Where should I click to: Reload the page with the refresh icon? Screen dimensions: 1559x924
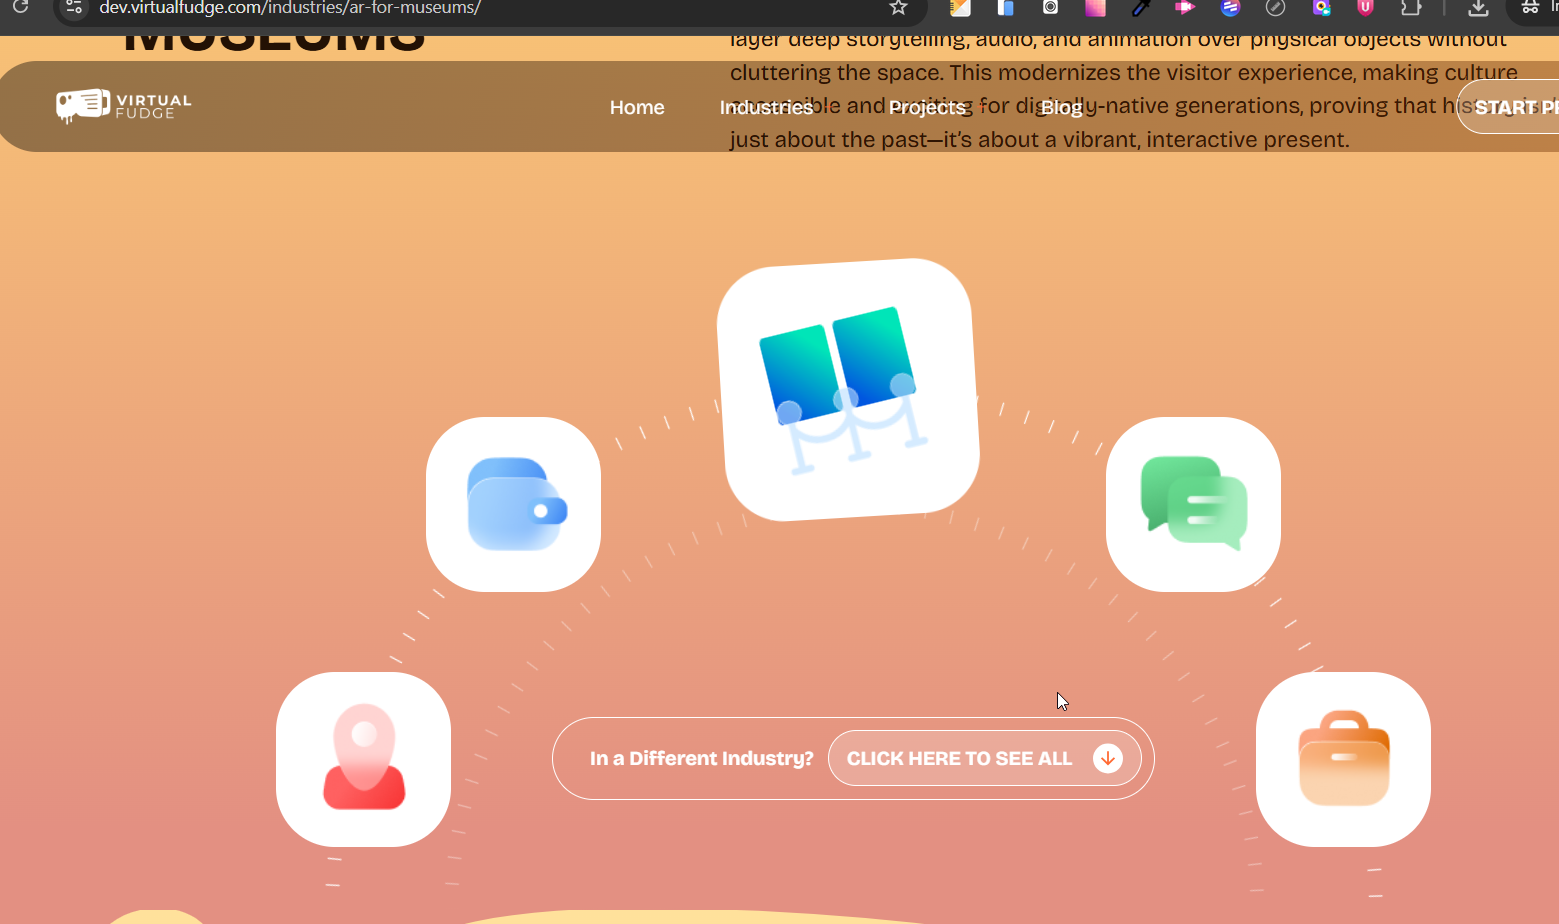coord(20,7)
